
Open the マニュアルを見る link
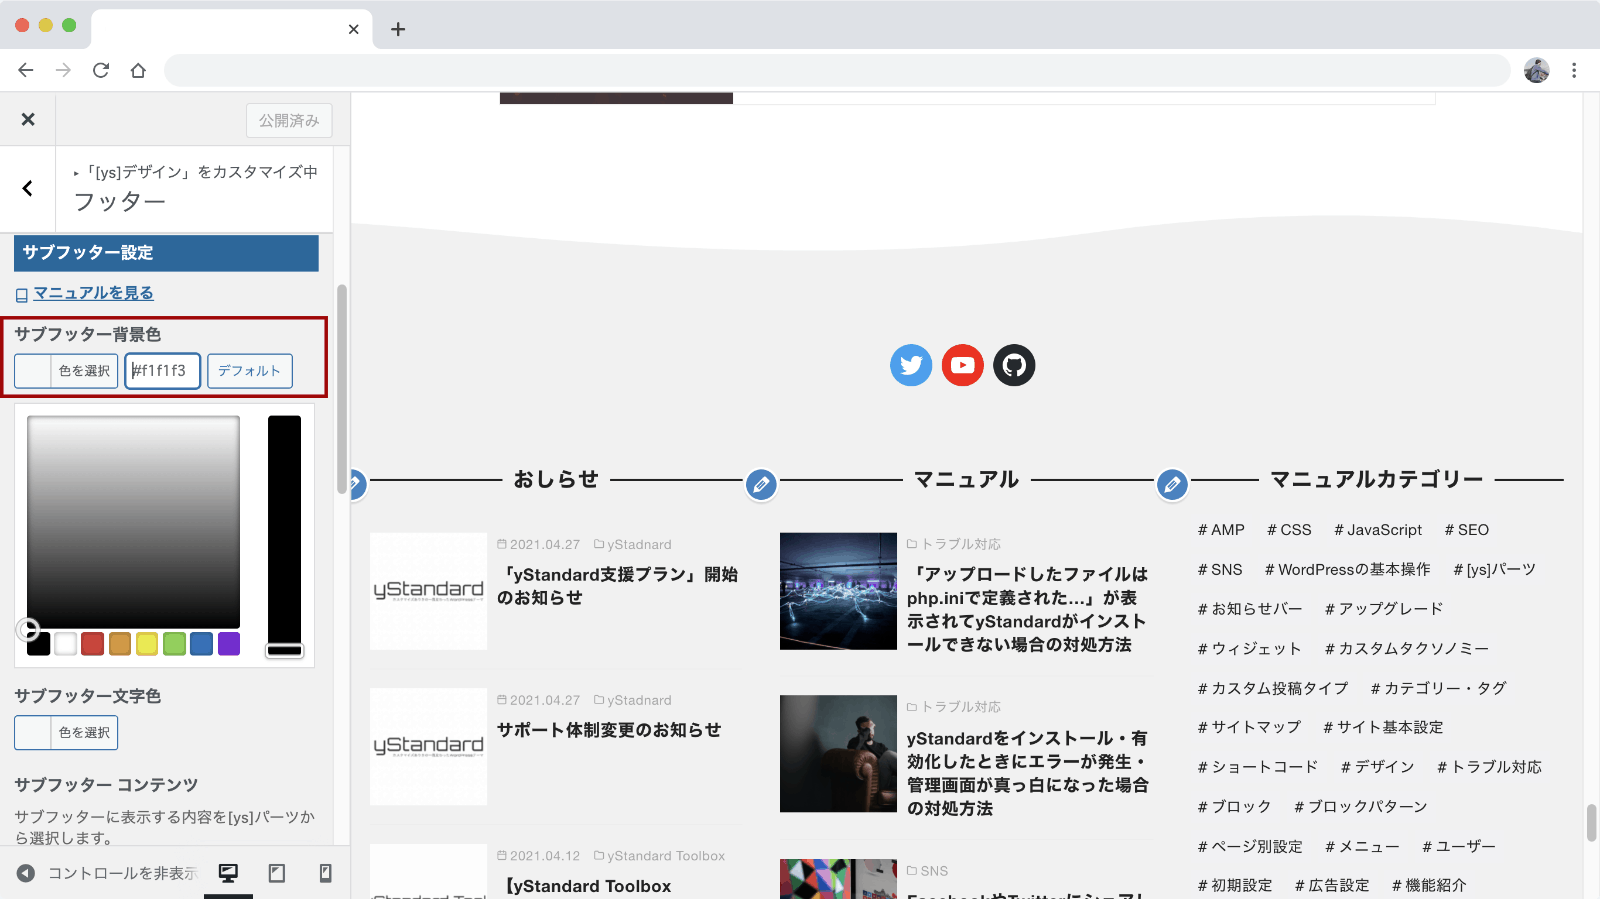[x=93, y=293]
